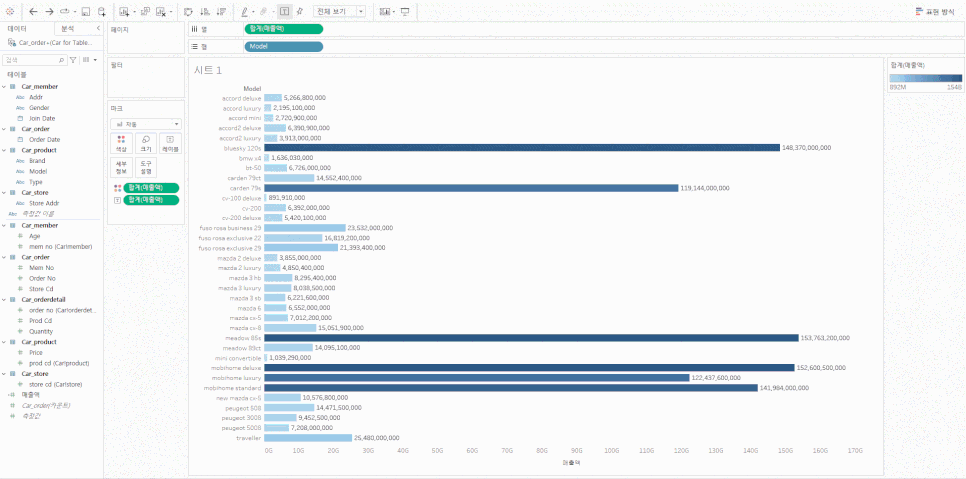Collapse the Car_store table containing Store Addr
The image size is (966, 479).
pyautogui.click(x=6, y=192)
